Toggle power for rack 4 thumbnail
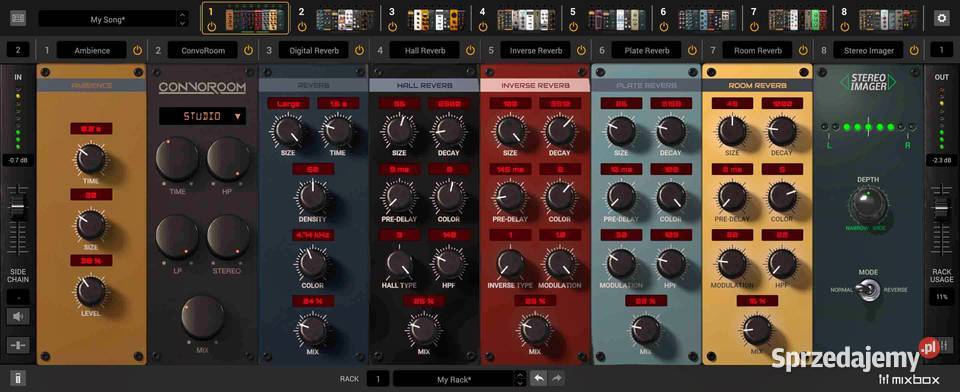The width and height of the screenshot is (960, 392). 483,26
